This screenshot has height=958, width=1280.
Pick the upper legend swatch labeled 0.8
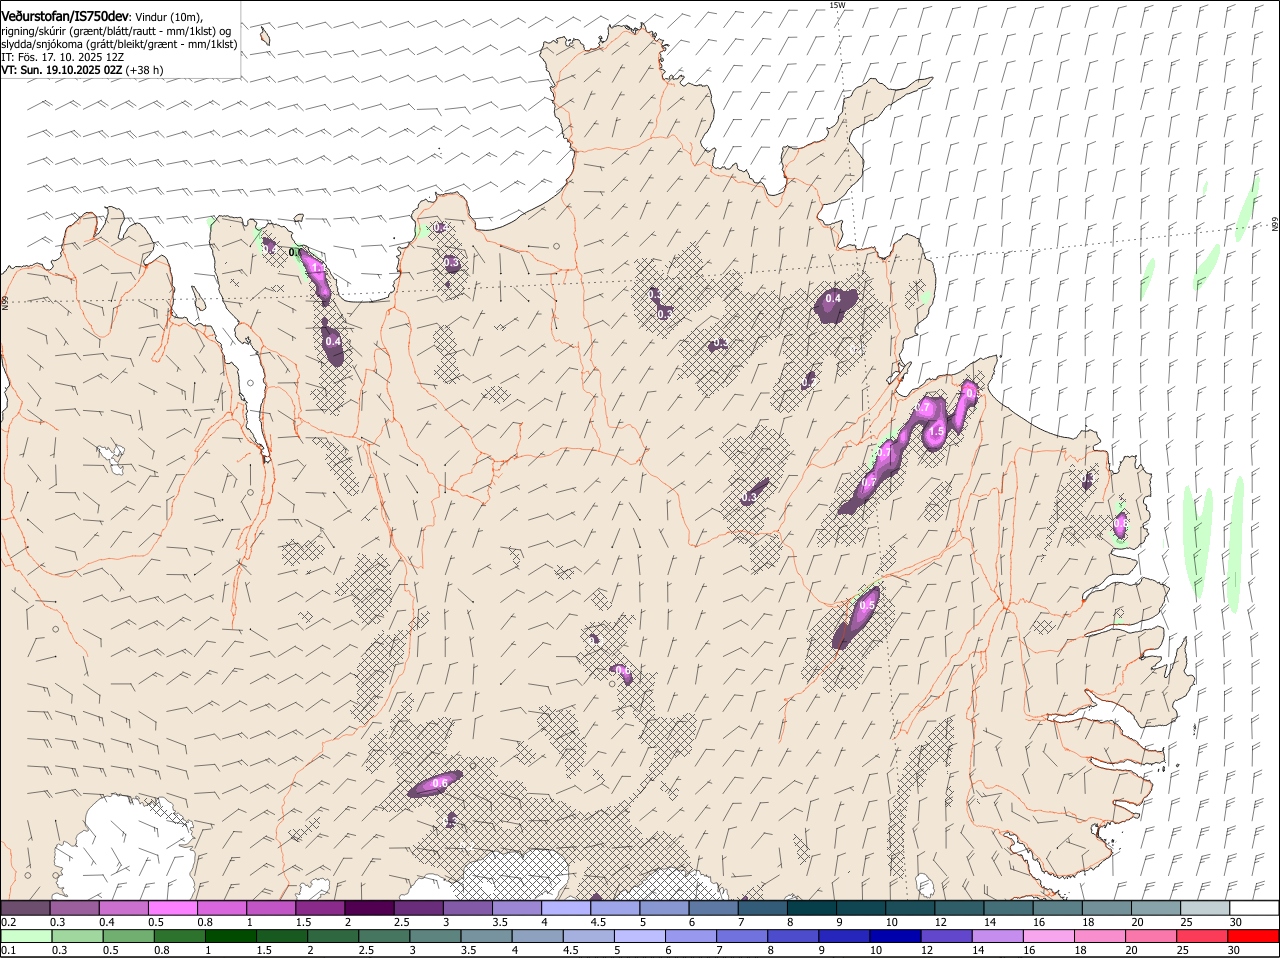coord(221,907)
